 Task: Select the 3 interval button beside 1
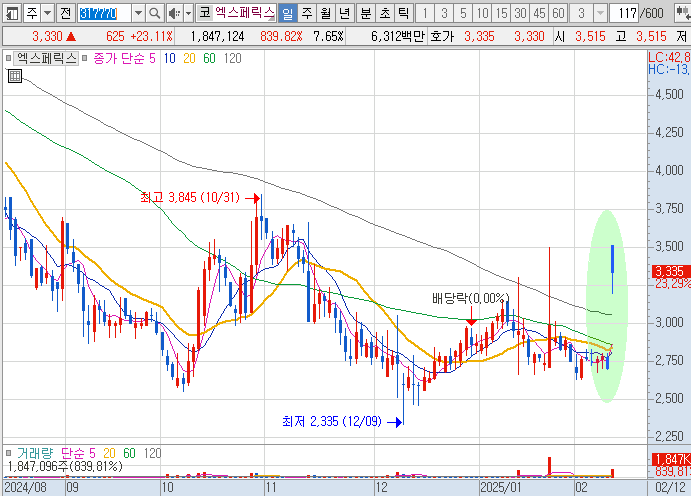tap(444, 13)
